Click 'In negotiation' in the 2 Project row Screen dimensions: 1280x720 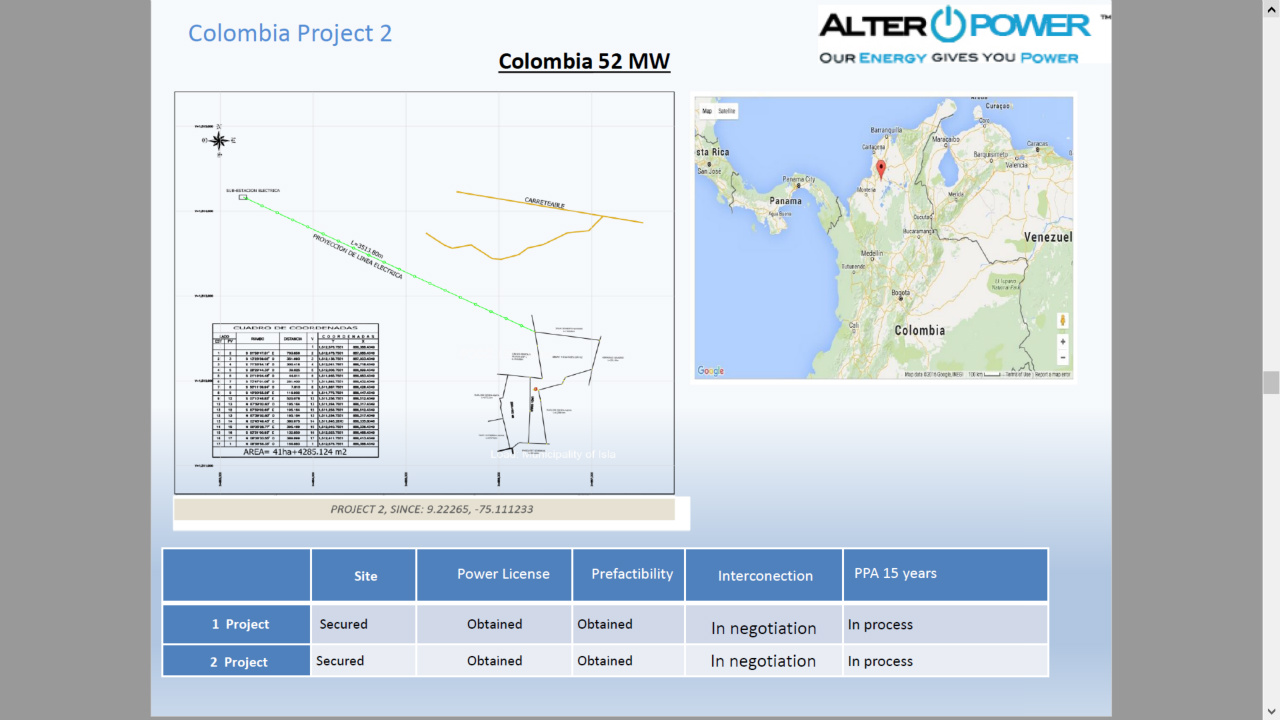(x=764, y=661)
